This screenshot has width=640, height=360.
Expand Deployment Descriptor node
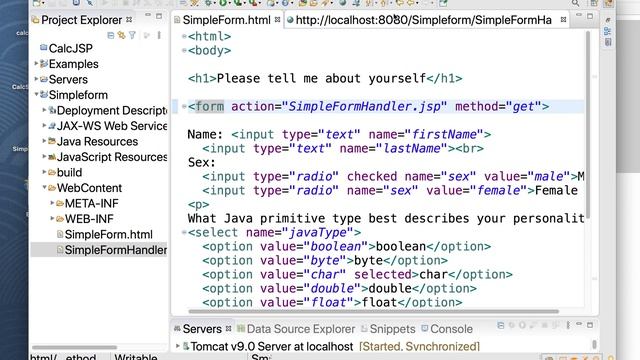44,110
